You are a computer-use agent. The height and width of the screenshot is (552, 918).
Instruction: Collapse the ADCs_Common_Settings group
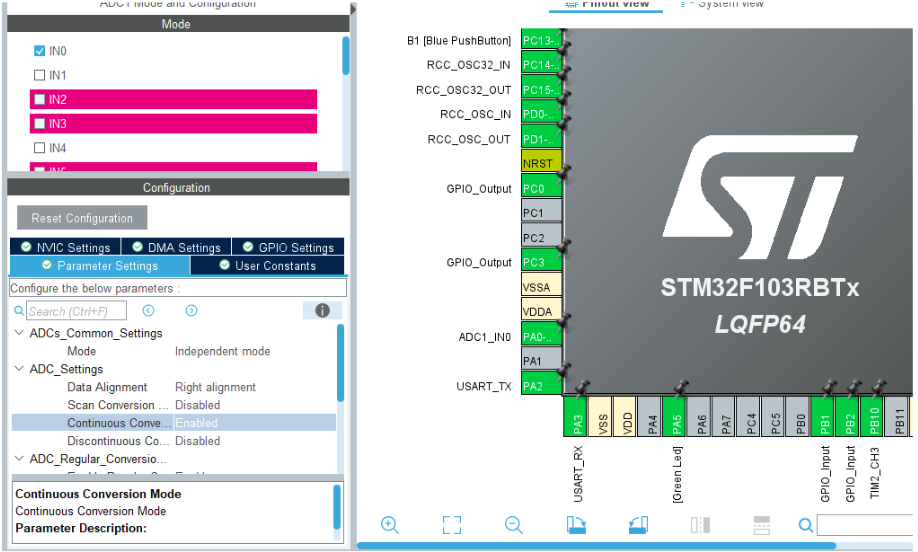[x=19, y=332]
